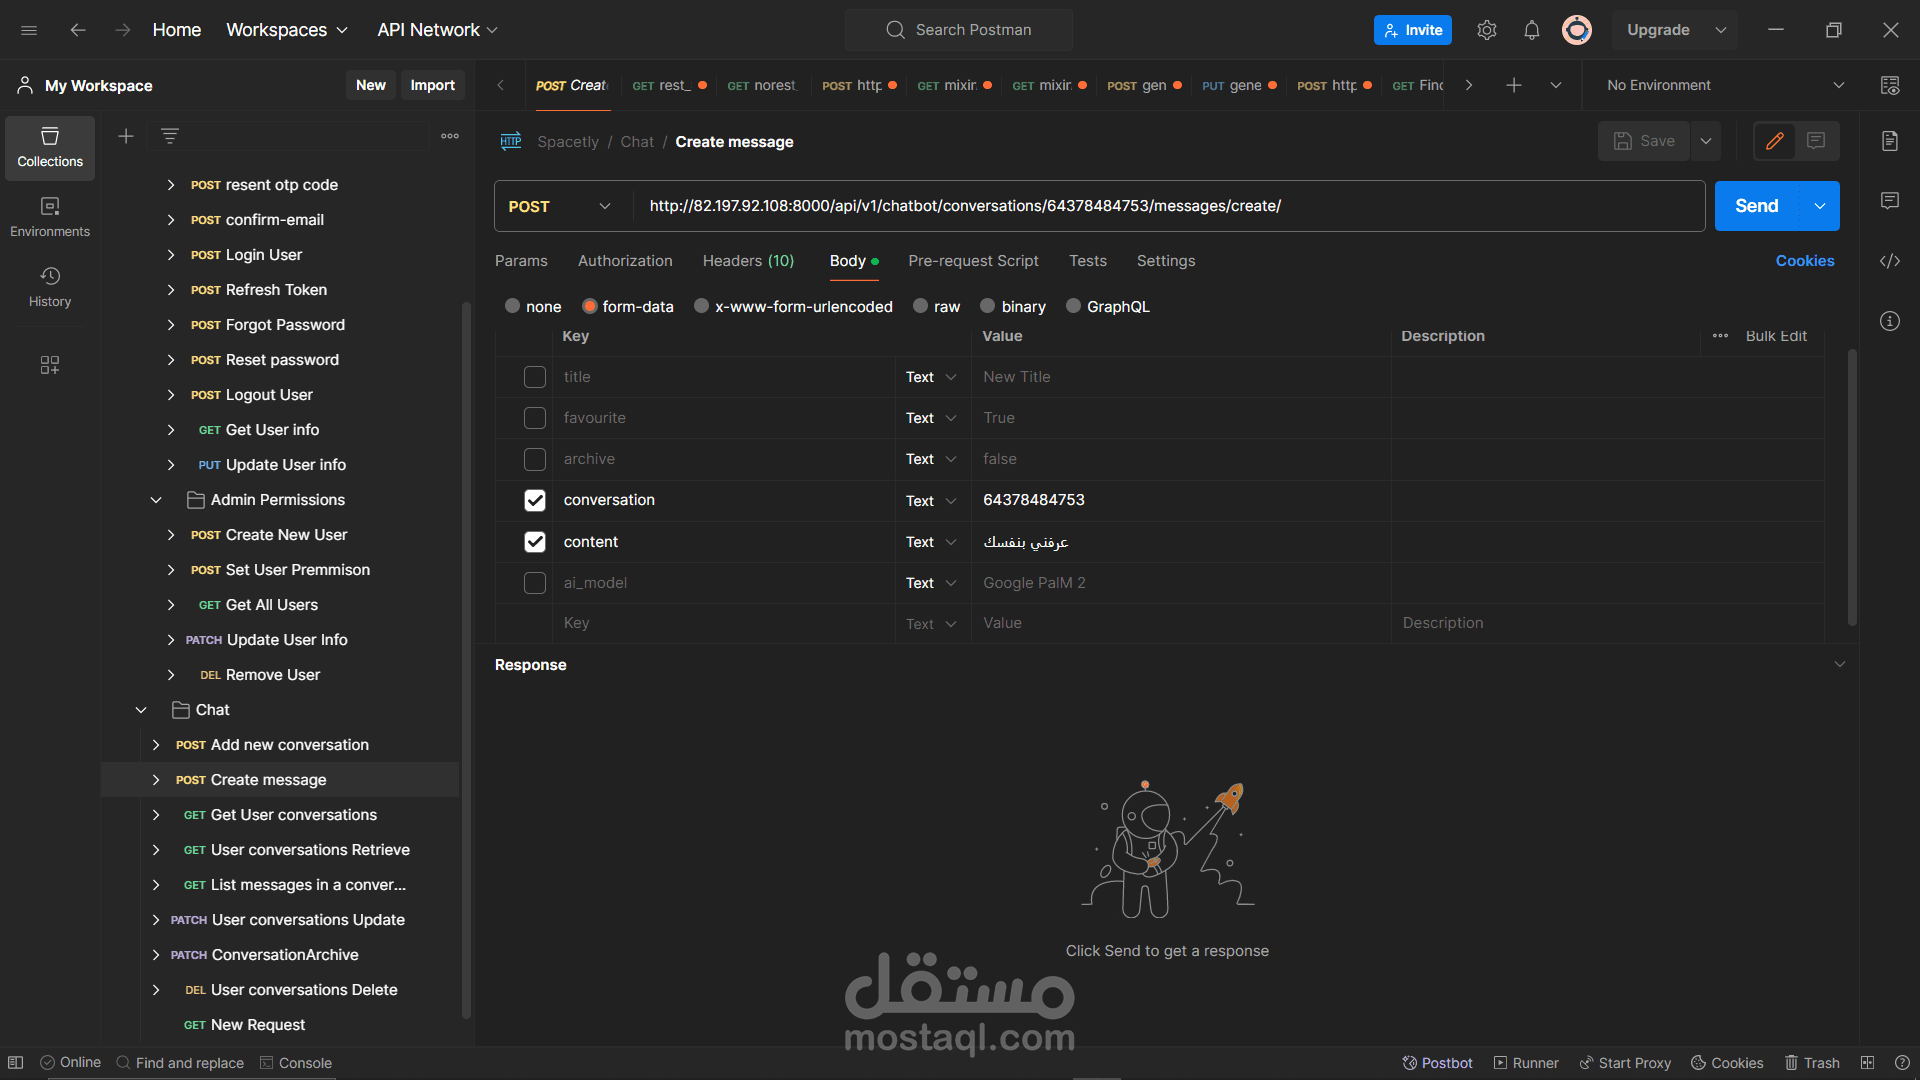Screen dimensions: 1920x1080
Task: Open the documentation panel icon
Action: point(1890,141)
